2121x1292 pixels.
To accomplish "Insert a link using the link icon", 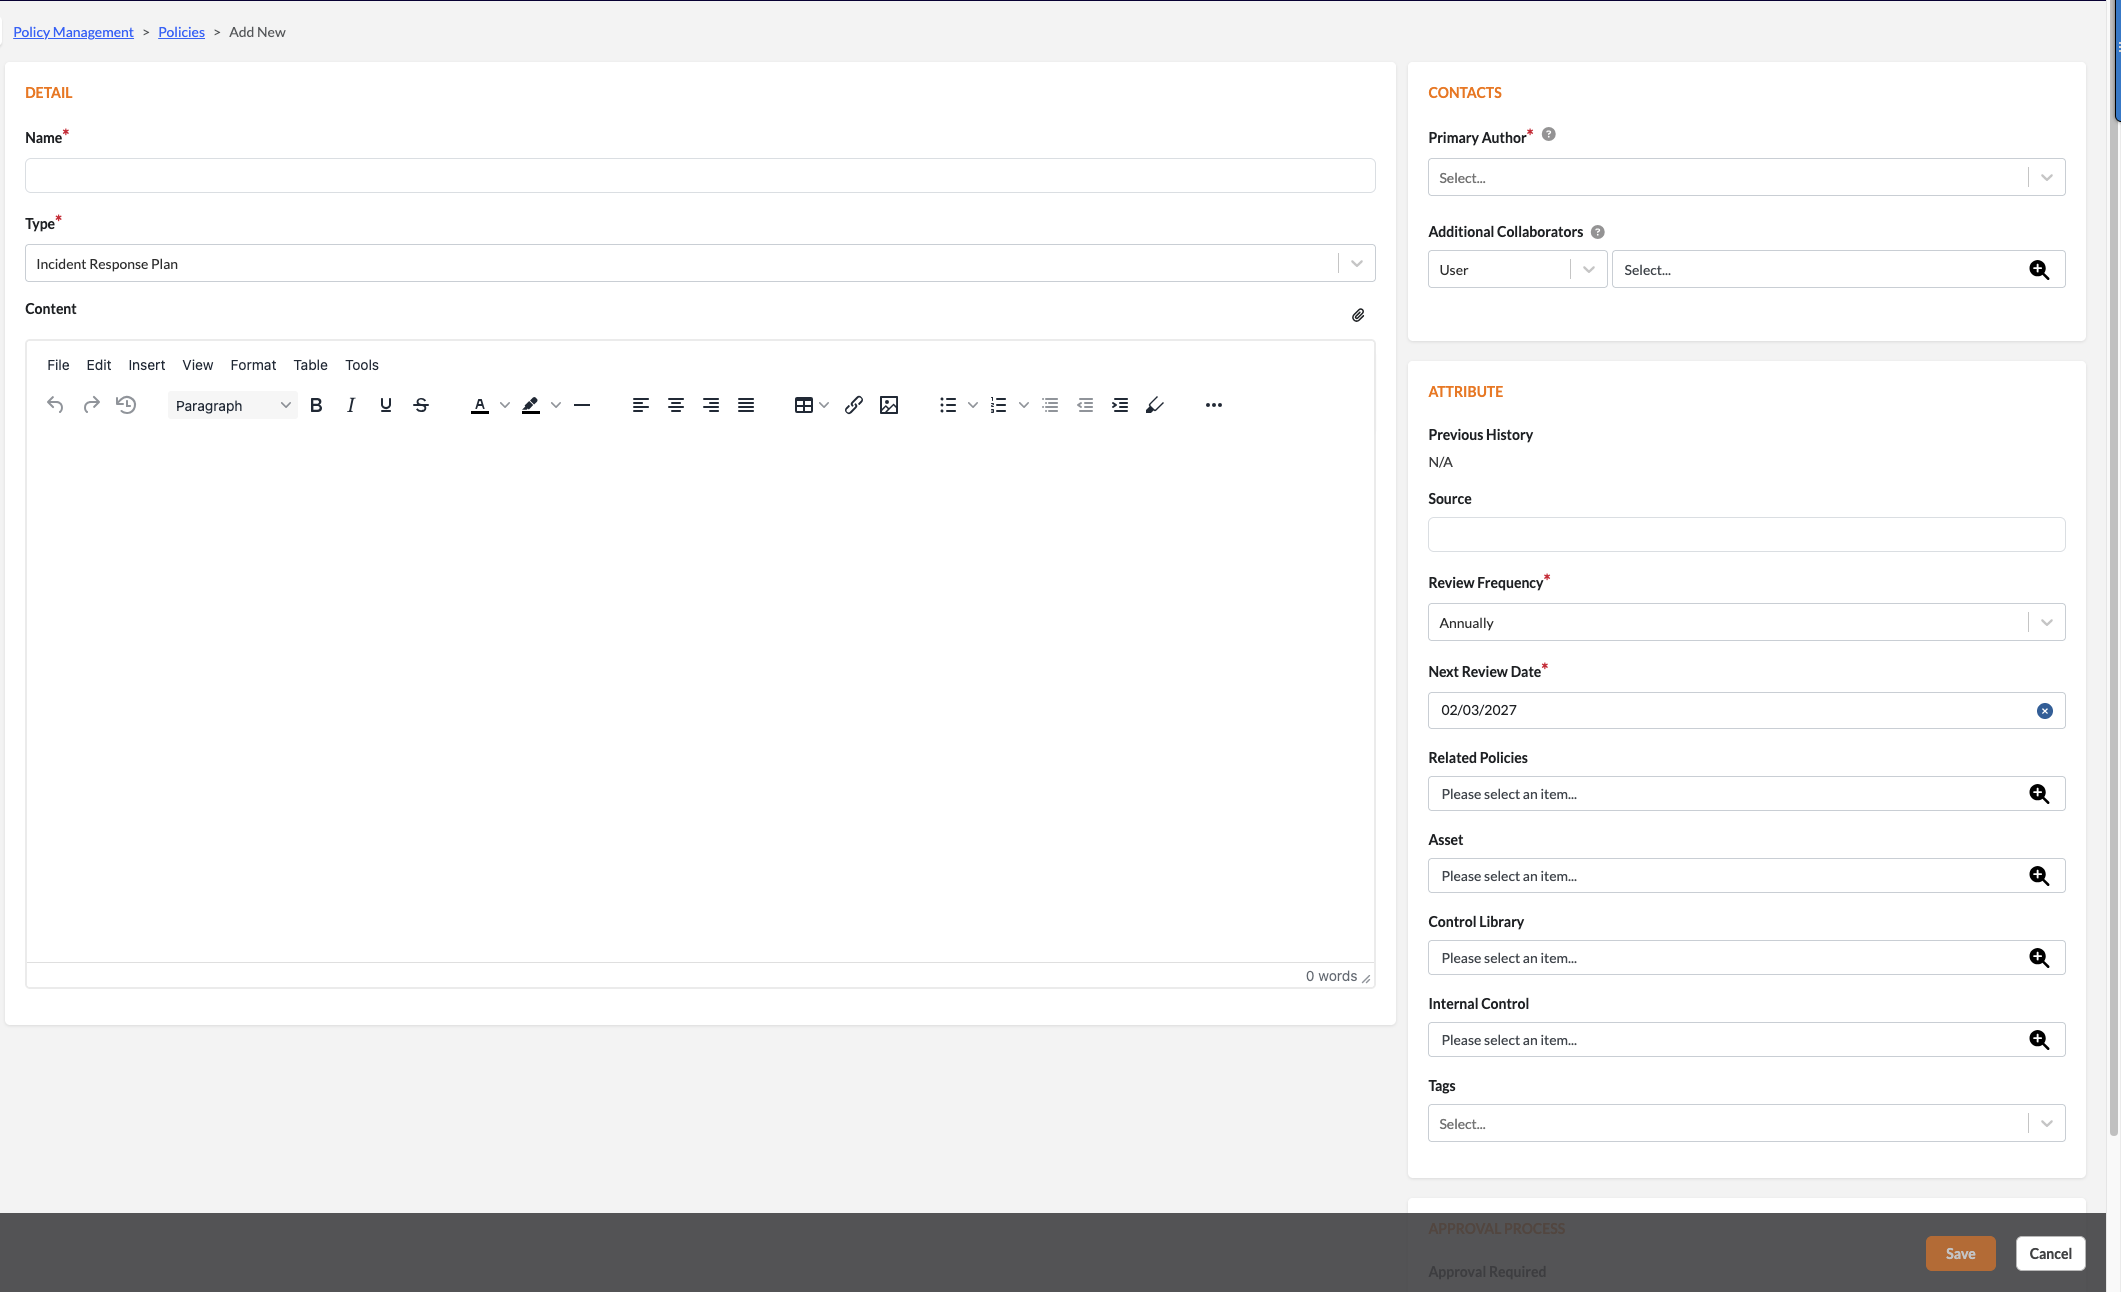I will tap(853, 405).
